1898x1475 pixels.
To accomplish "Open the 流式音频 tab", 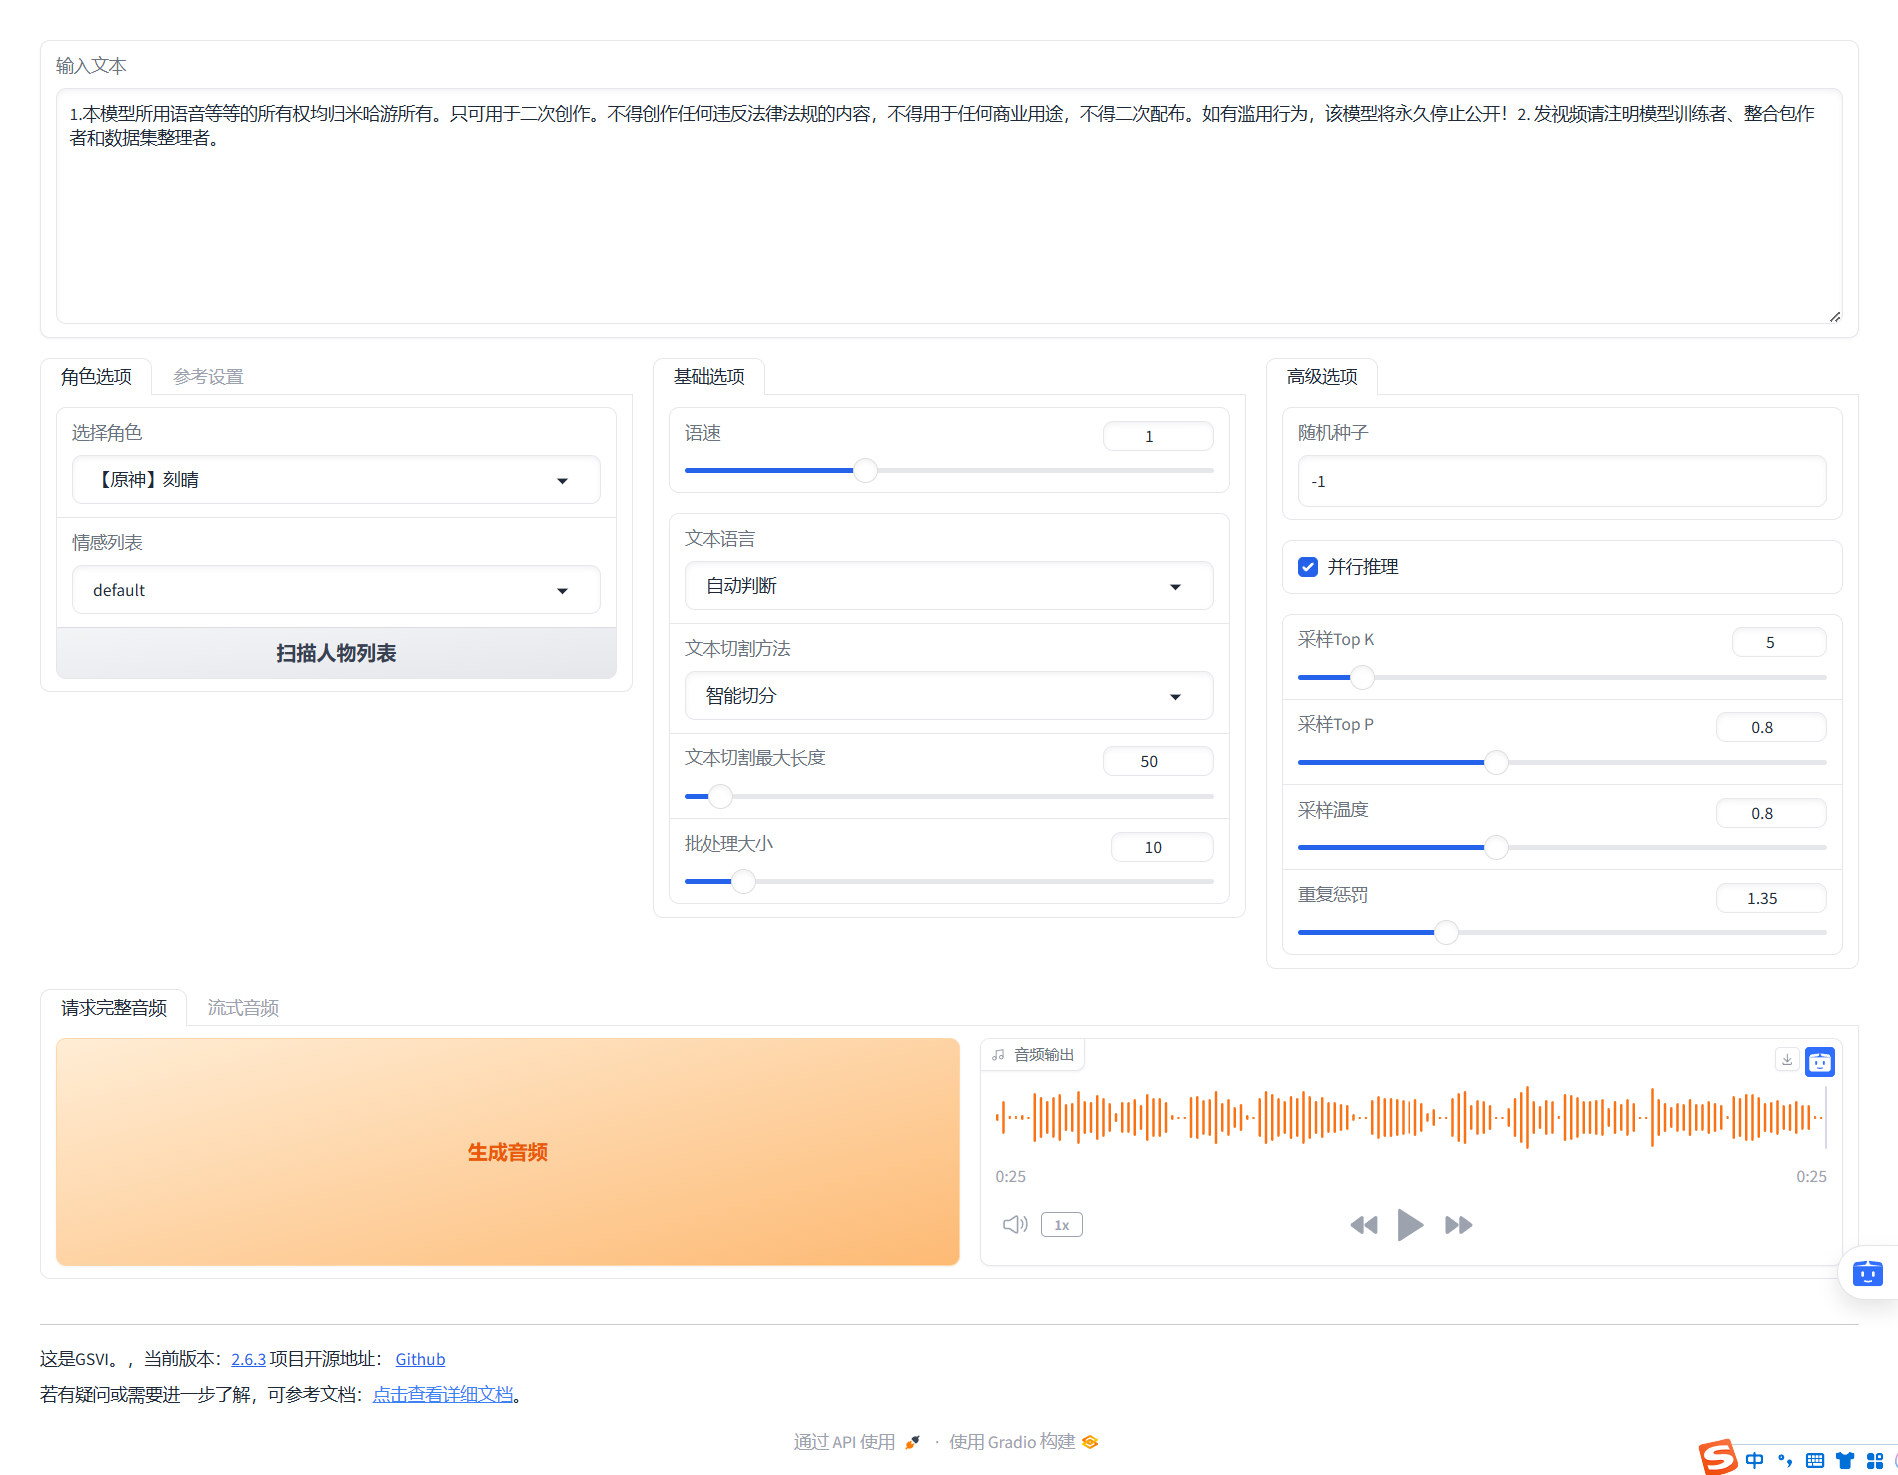I will click(x=243, y=1008).
